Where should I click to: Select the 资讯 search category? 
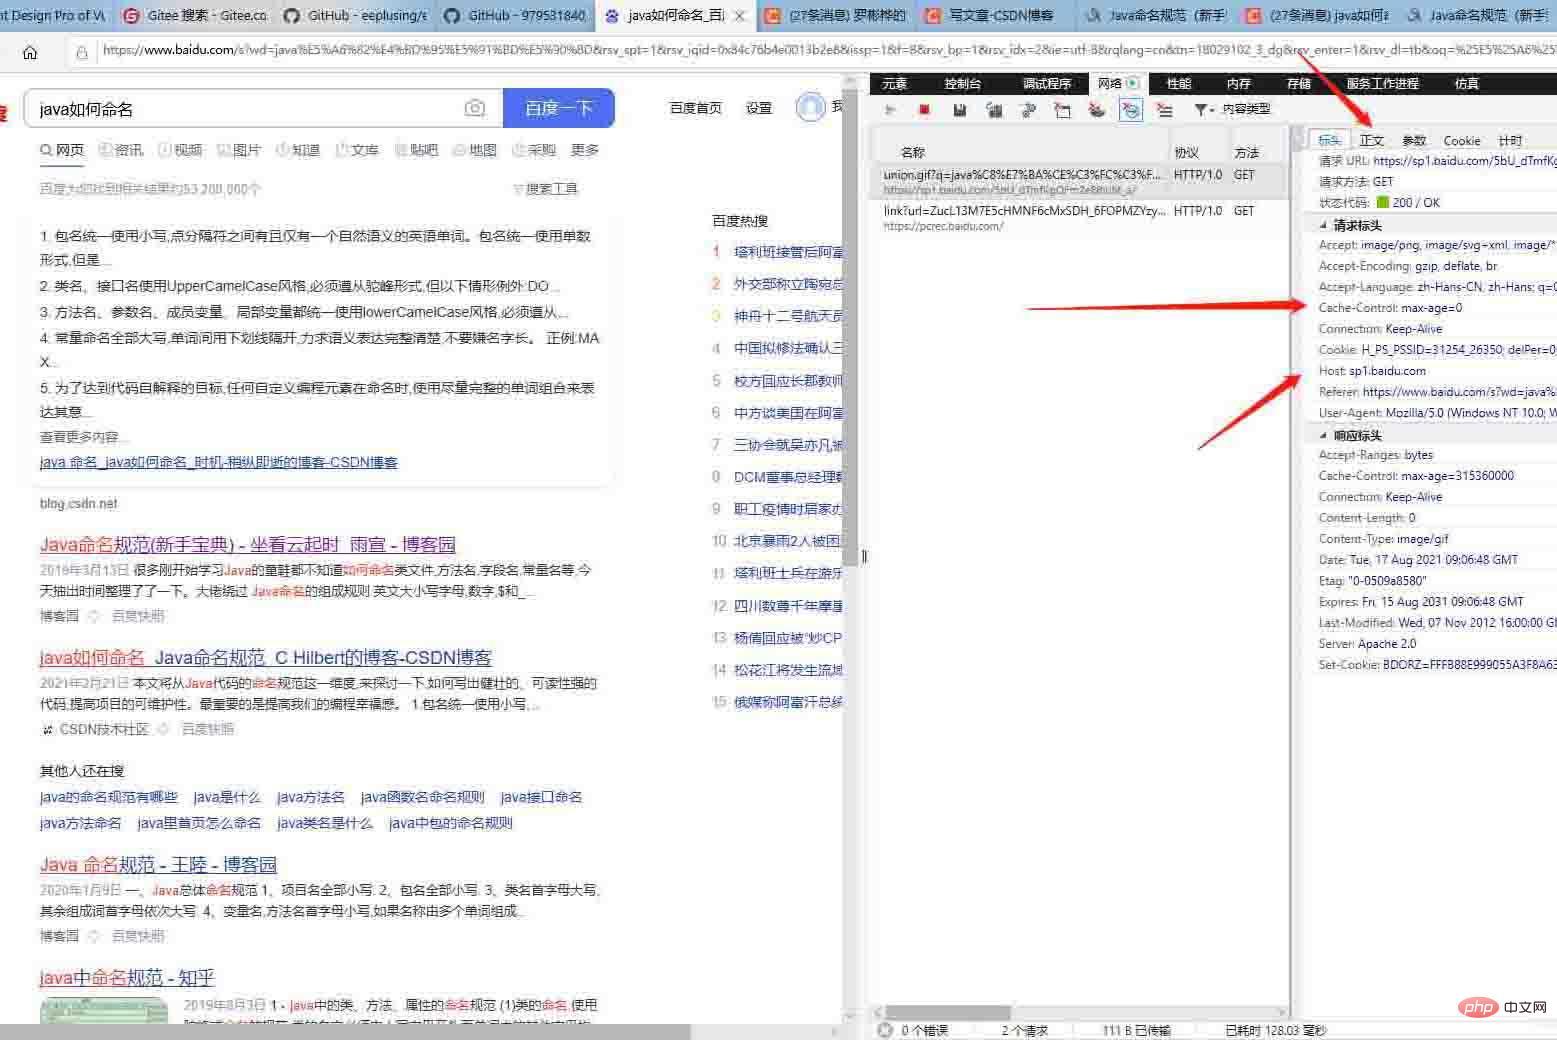coord(121,150)
